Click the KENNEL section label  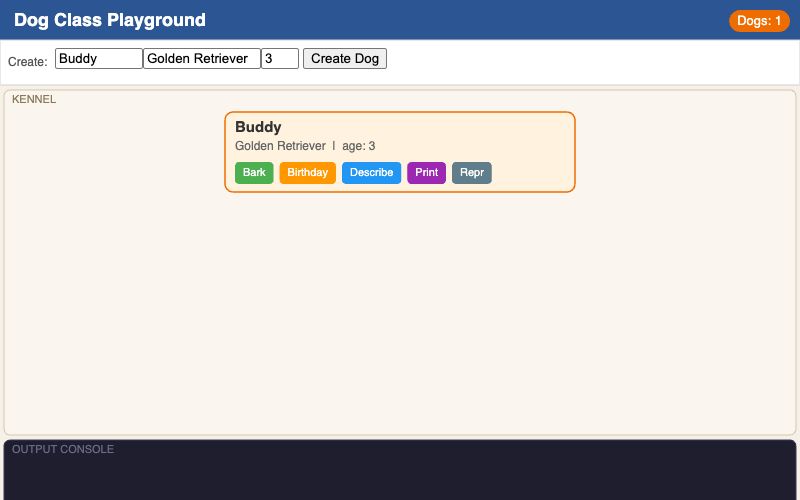(x=34, y=100)
